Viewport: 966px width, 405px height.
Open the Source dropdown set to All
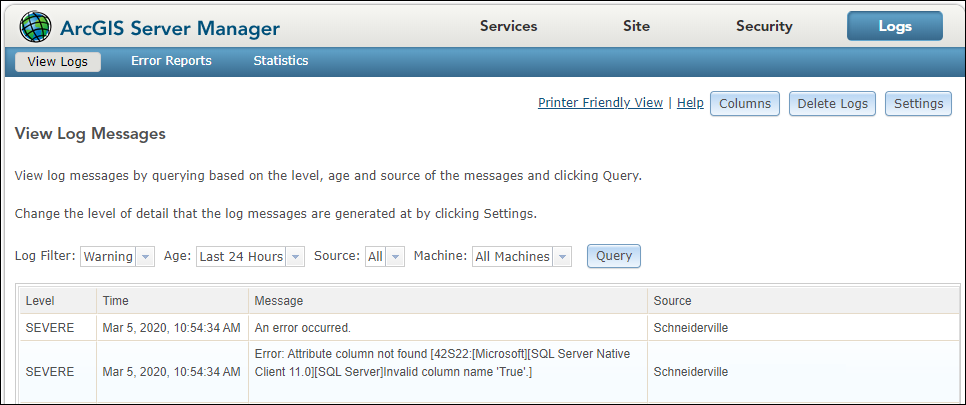click(x=396, y=256)
